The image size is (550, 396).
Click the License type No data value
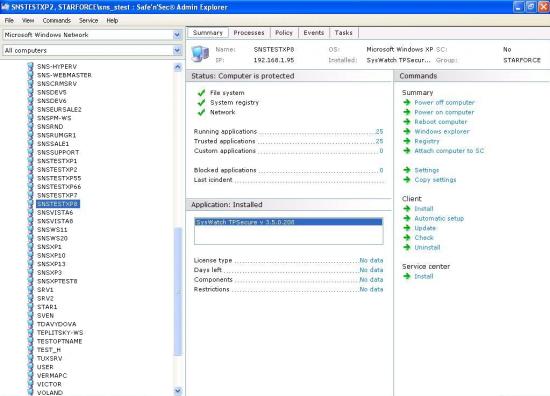click(x=371, y=260)
